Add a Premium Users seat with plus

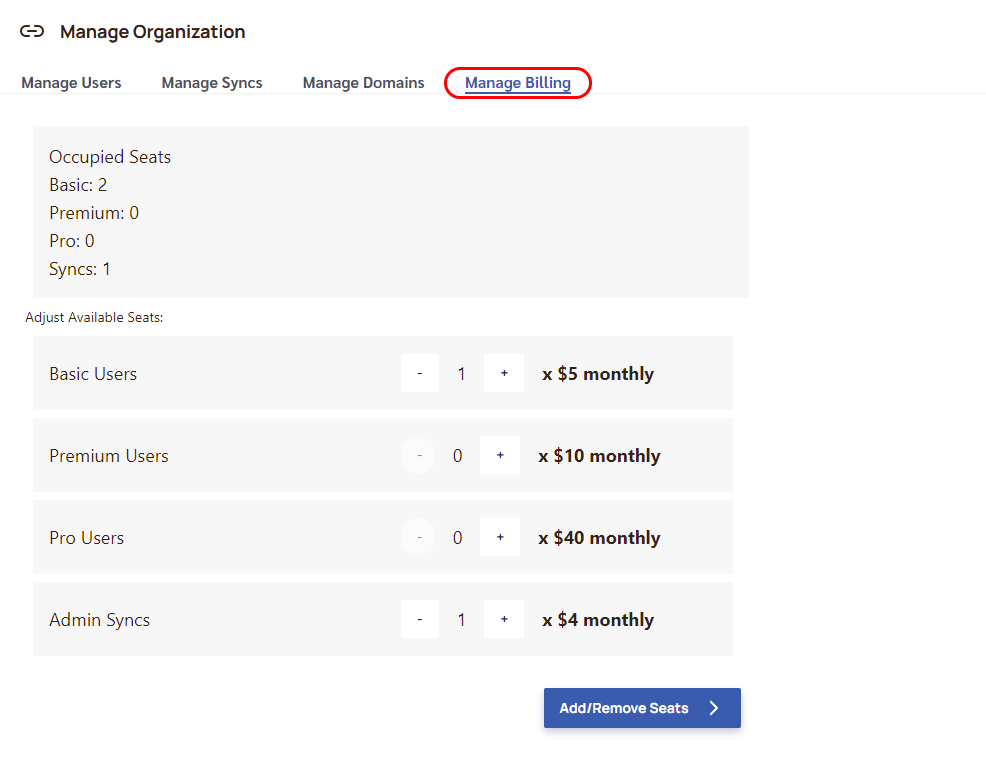(500, 455)
